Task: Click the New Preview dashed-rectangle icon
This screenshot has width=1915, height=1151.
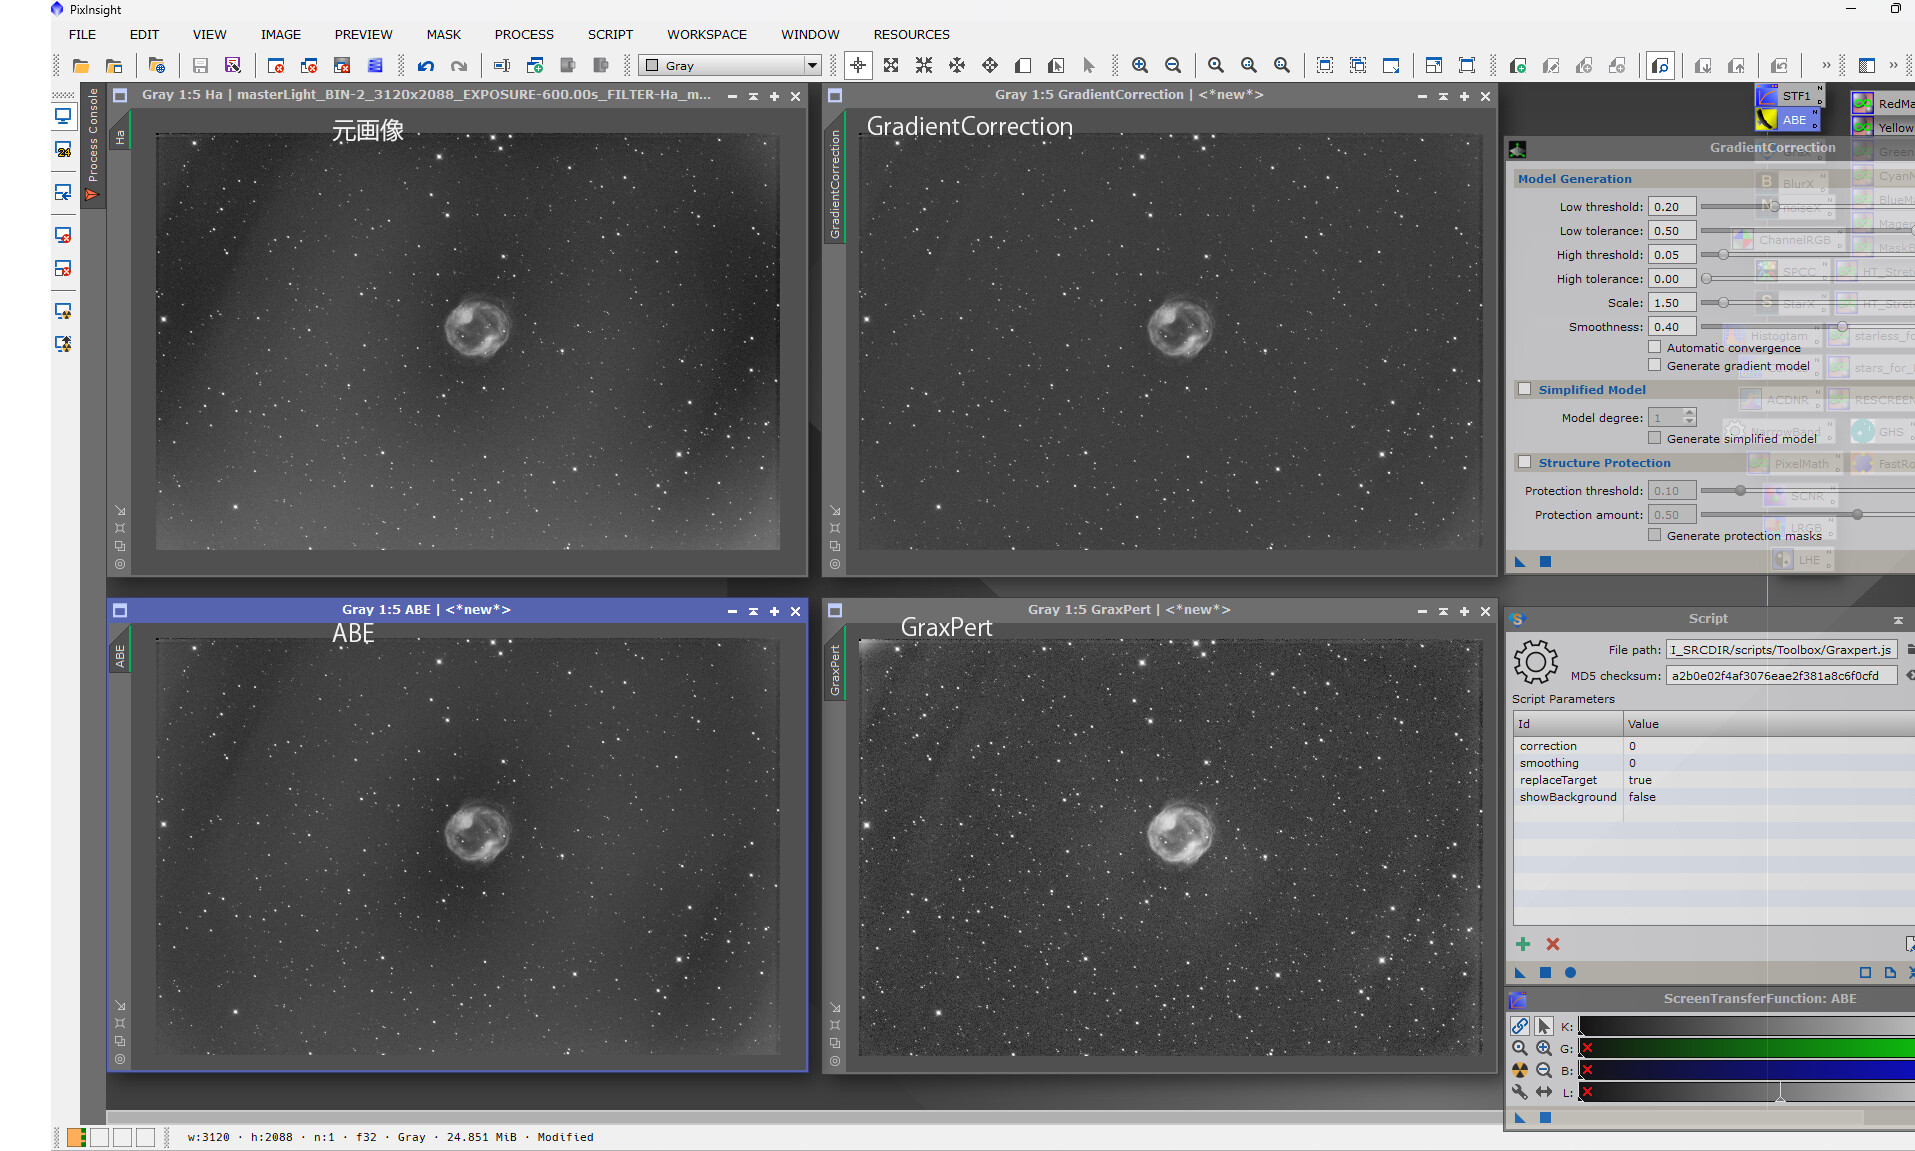Action: coord(1325,66)
